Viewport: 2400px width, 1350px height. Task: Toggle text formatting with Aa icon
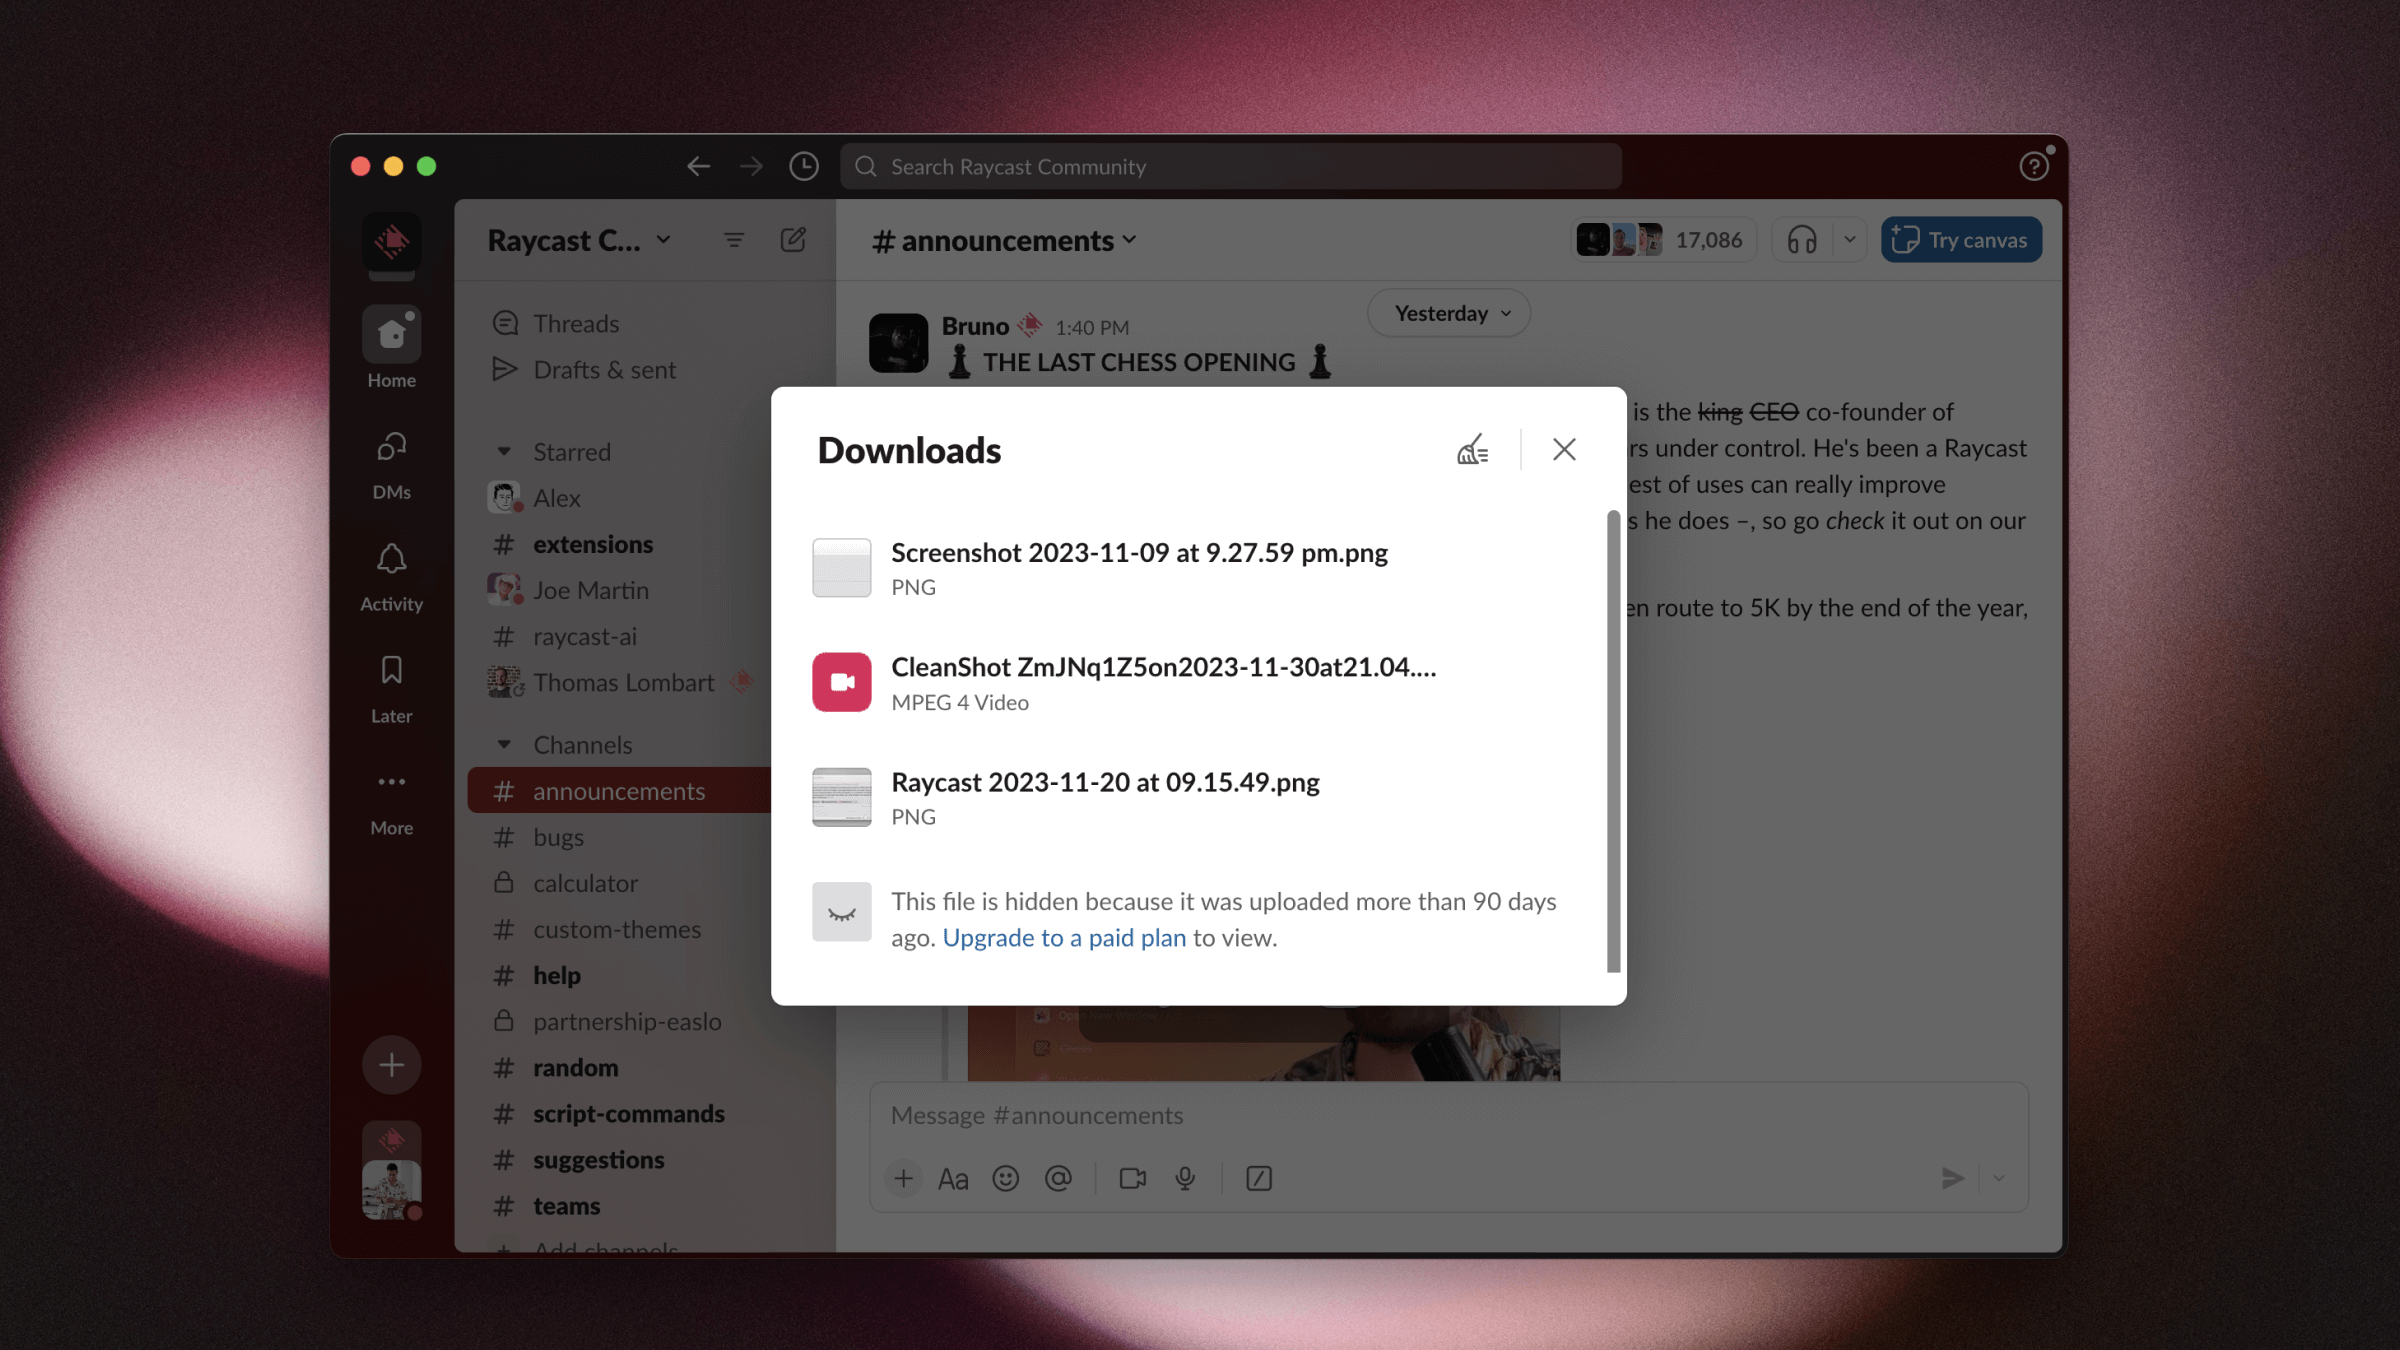[x=953, y=1179]
